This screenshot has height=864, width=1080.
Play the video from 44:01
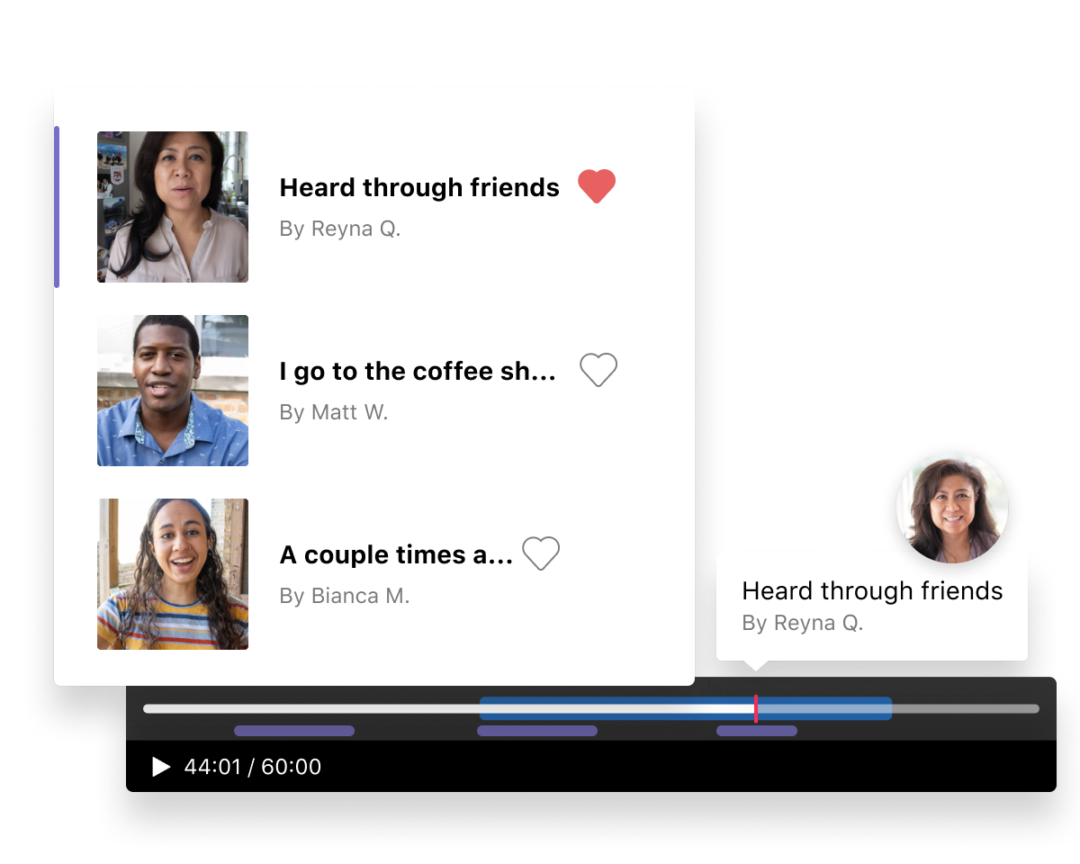pyautogui.click(x=160, y=766)
